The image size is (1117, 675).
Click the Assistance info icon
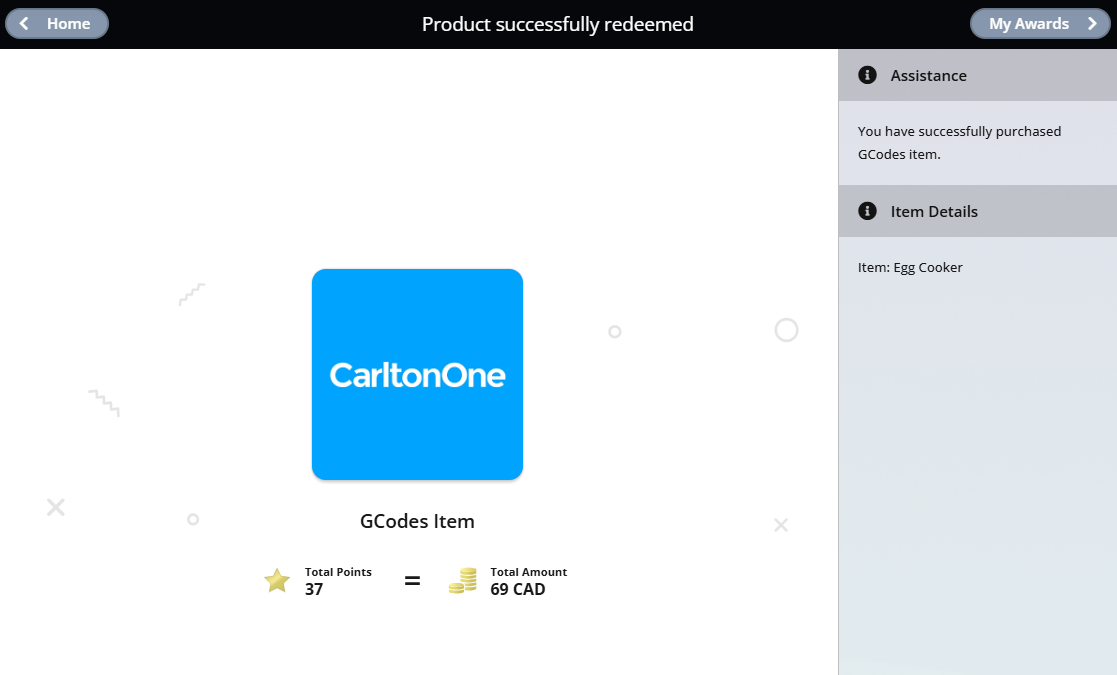[868, 75]
